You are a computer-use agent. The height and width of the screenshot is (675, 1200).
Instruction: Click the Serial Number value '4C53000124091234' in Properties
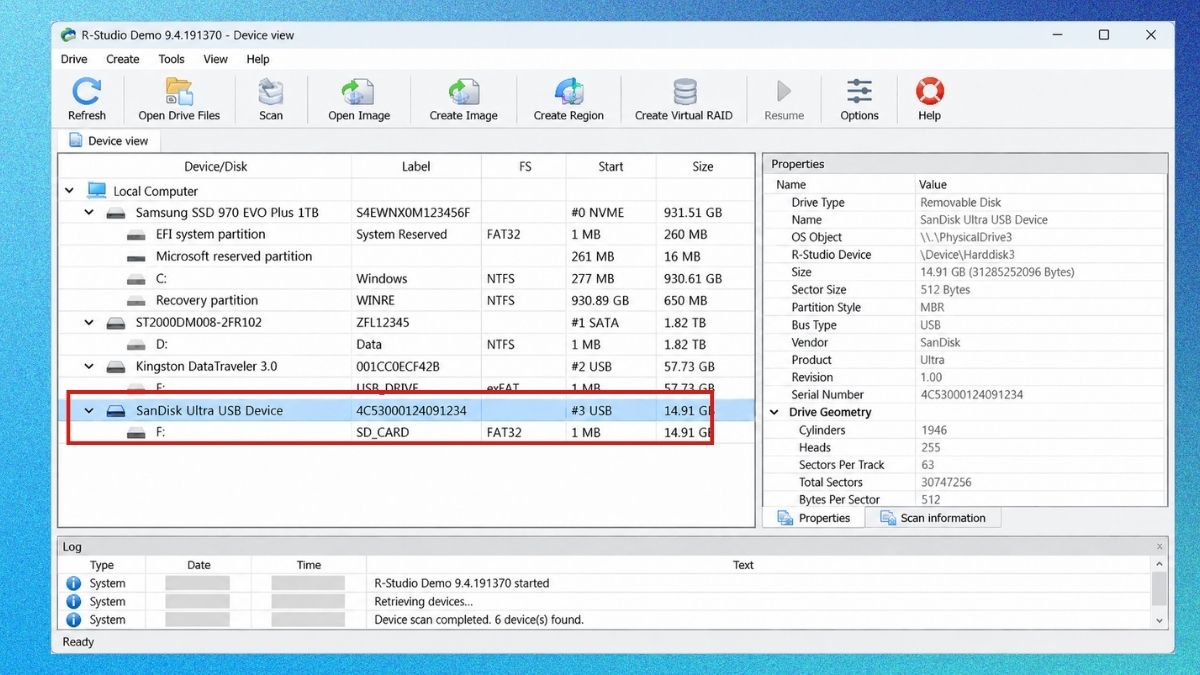point(971,395)
